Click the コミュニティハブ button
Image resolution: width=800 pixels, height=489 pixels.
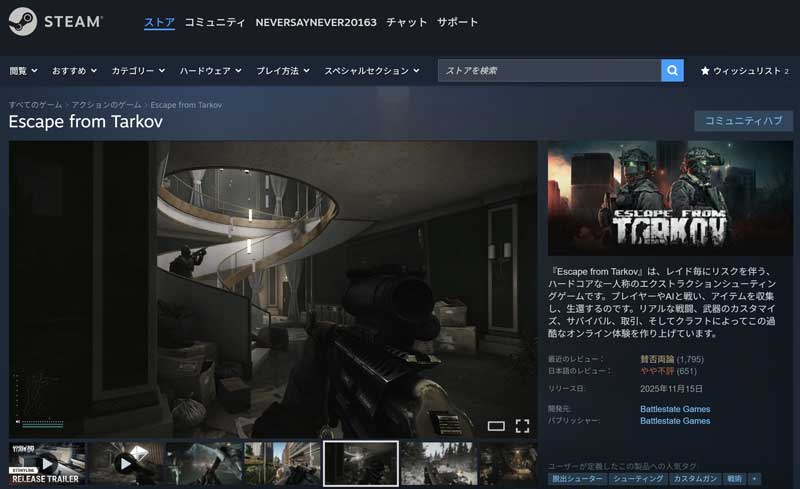click(x=743, y=121)
